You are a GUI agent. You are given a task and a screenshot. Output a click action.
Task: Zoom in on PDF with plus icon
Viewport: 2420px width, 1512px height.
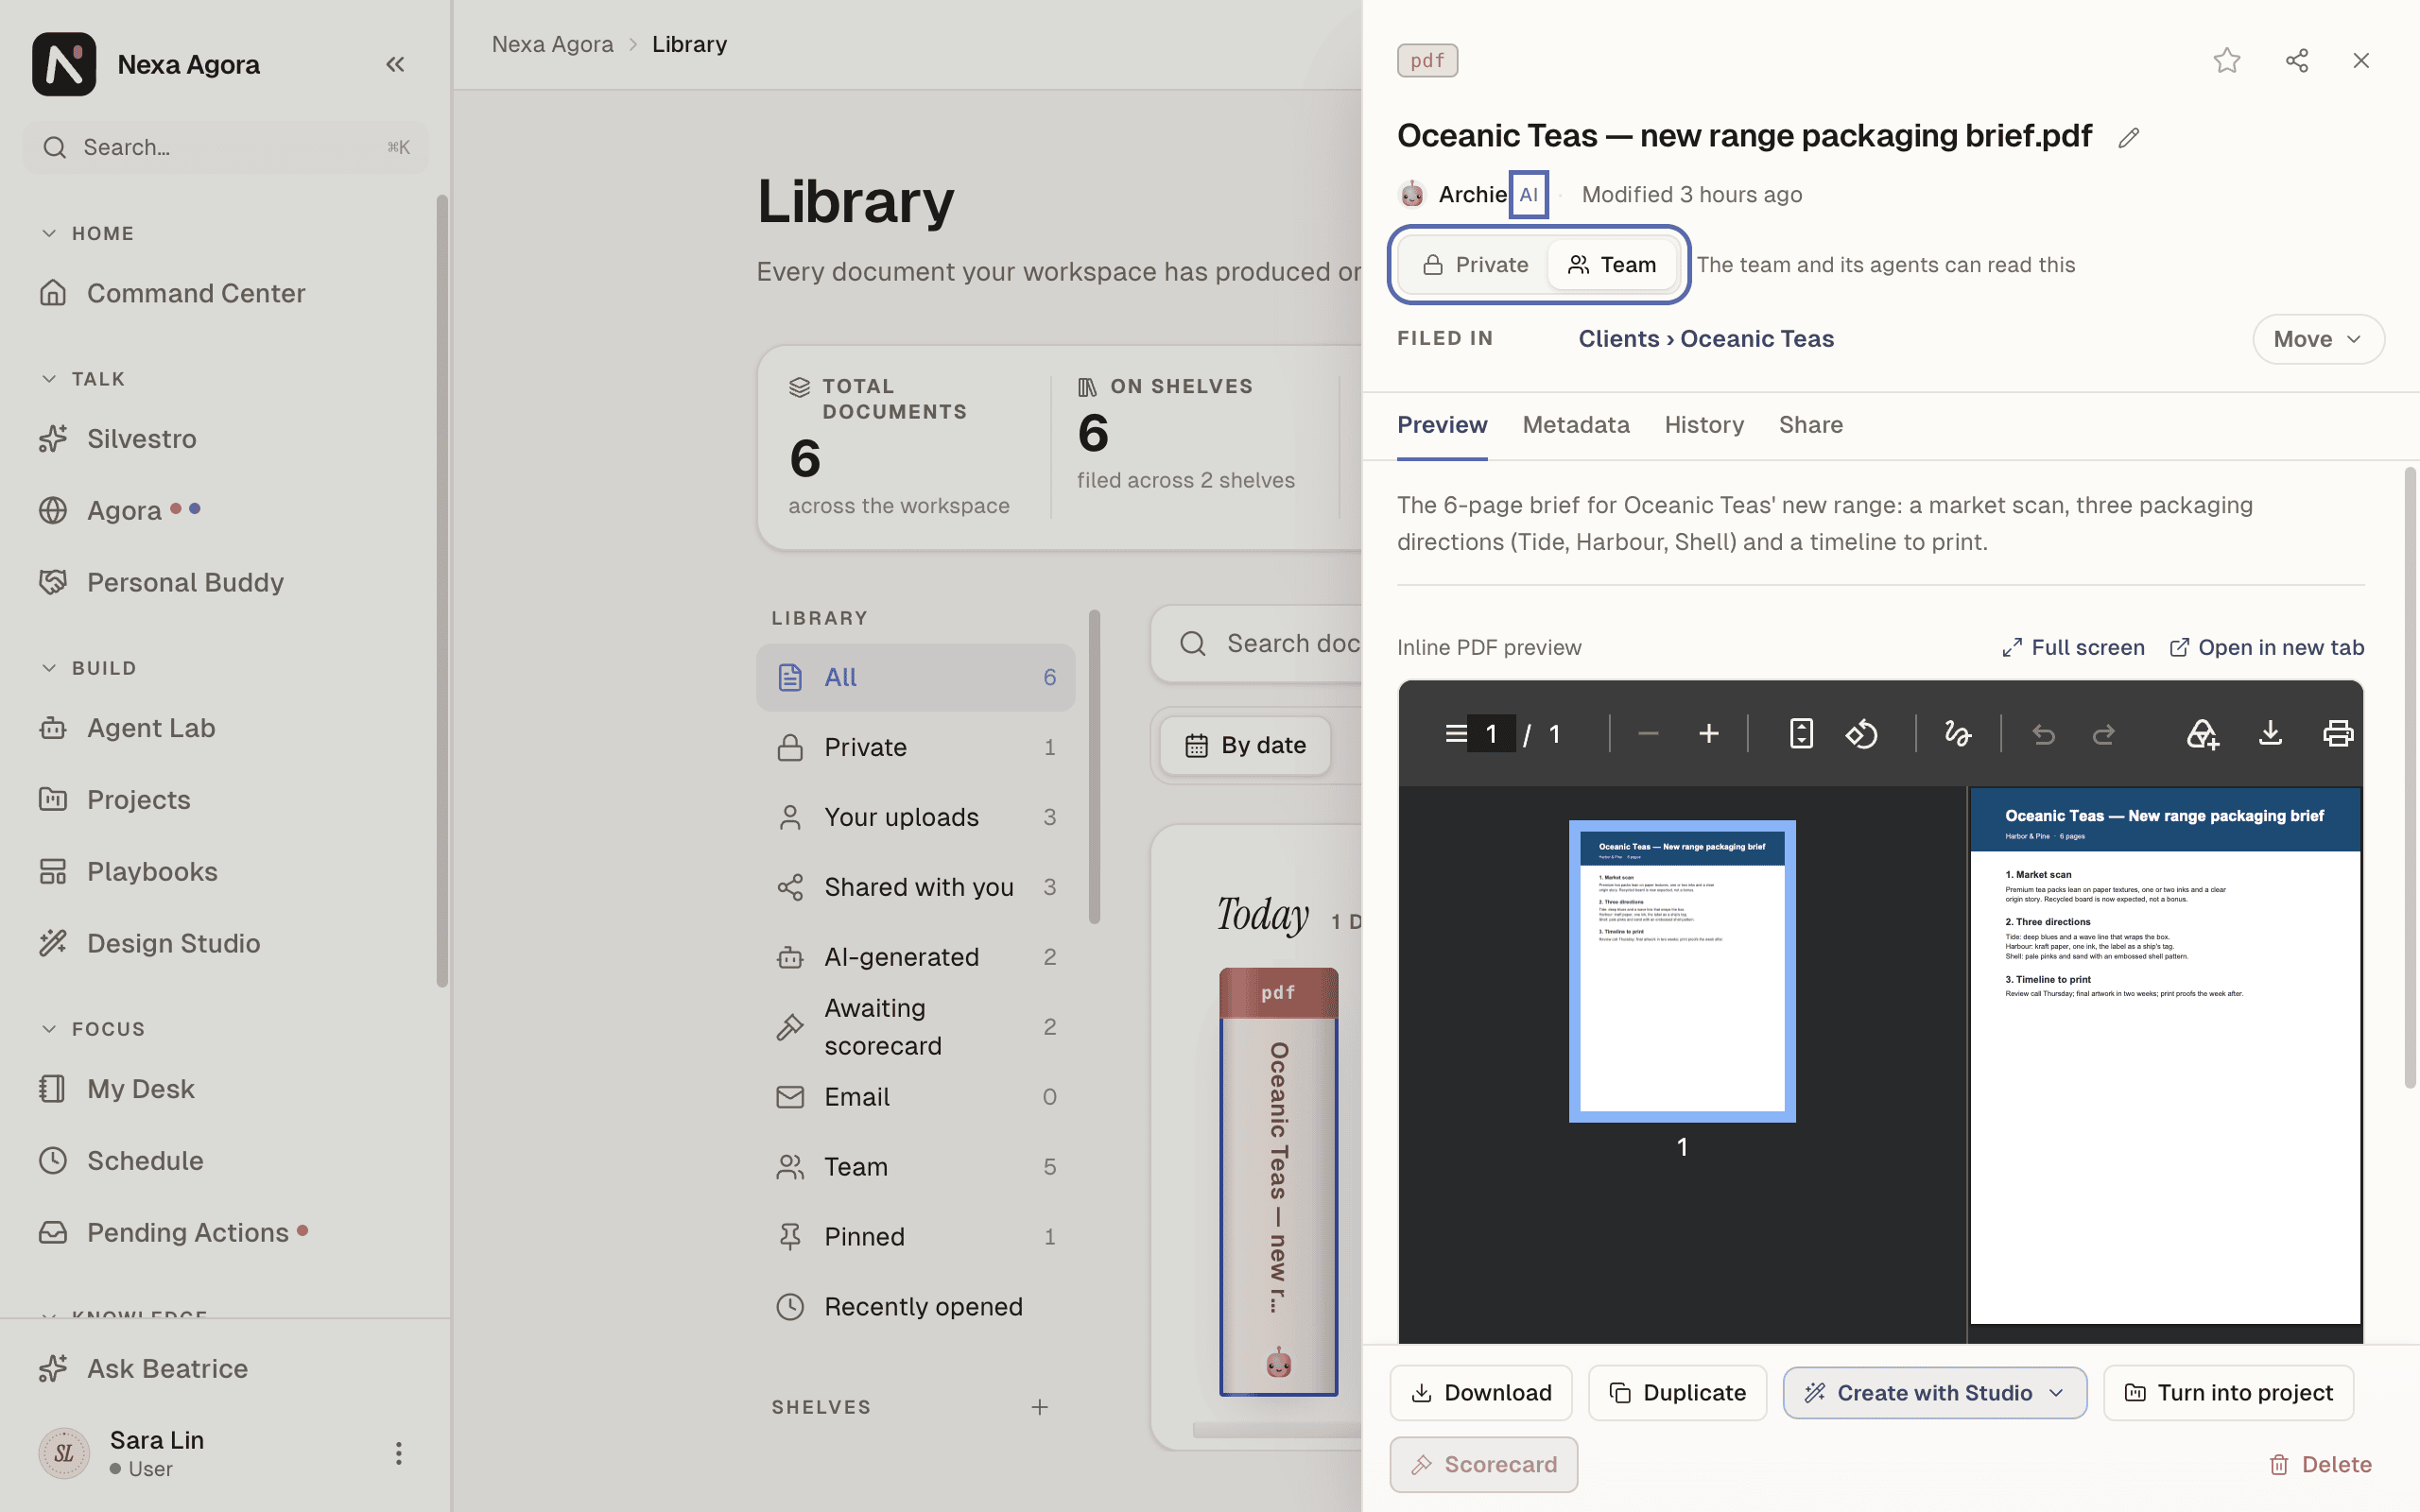tap(1709, 734)
